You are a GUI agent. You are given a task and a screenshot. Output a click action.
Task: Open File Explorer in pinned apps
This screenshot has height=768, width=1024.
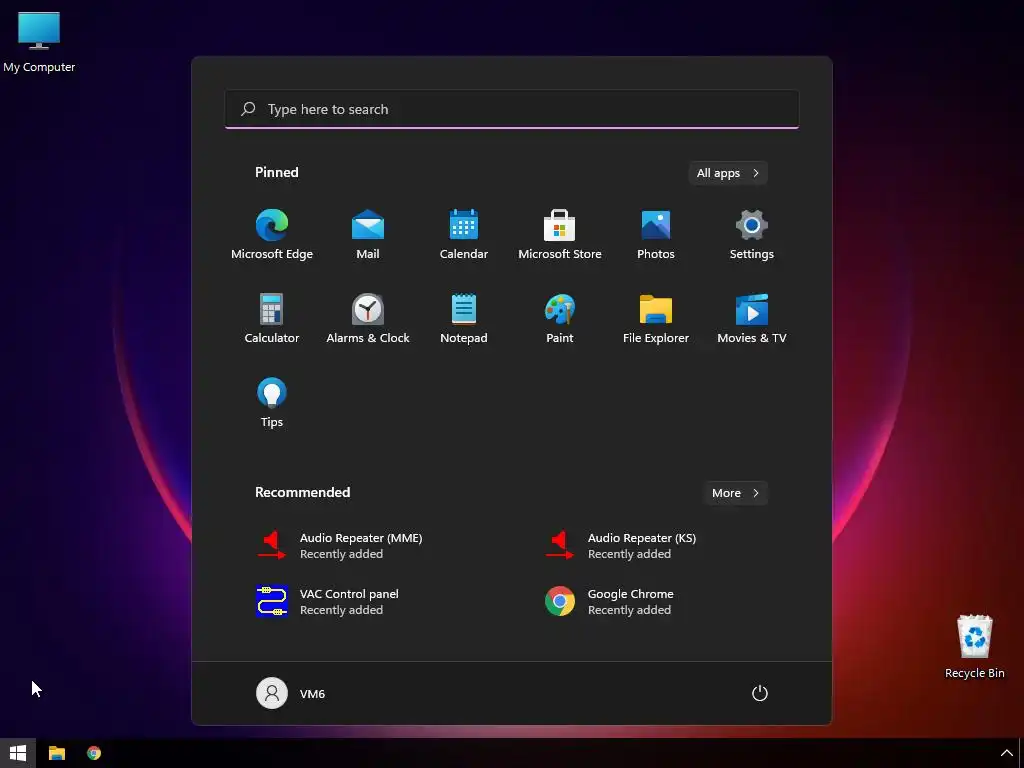[656, 319]
